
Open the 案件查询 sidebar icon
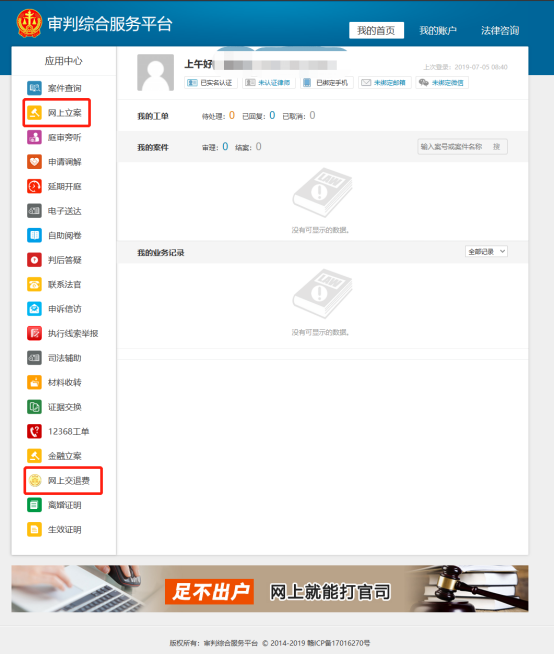pos(34,88)
